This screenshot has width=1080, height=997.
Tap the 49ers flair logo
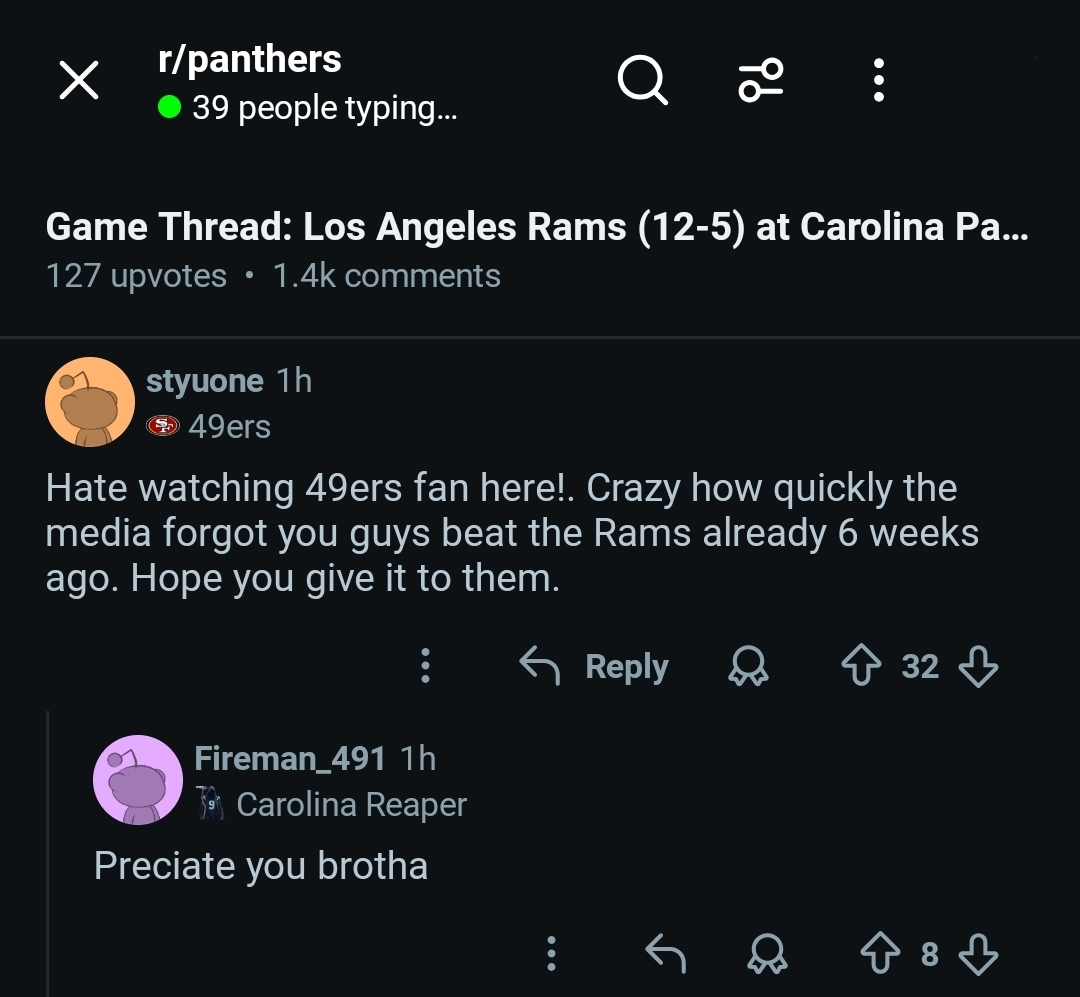[162, 427]
